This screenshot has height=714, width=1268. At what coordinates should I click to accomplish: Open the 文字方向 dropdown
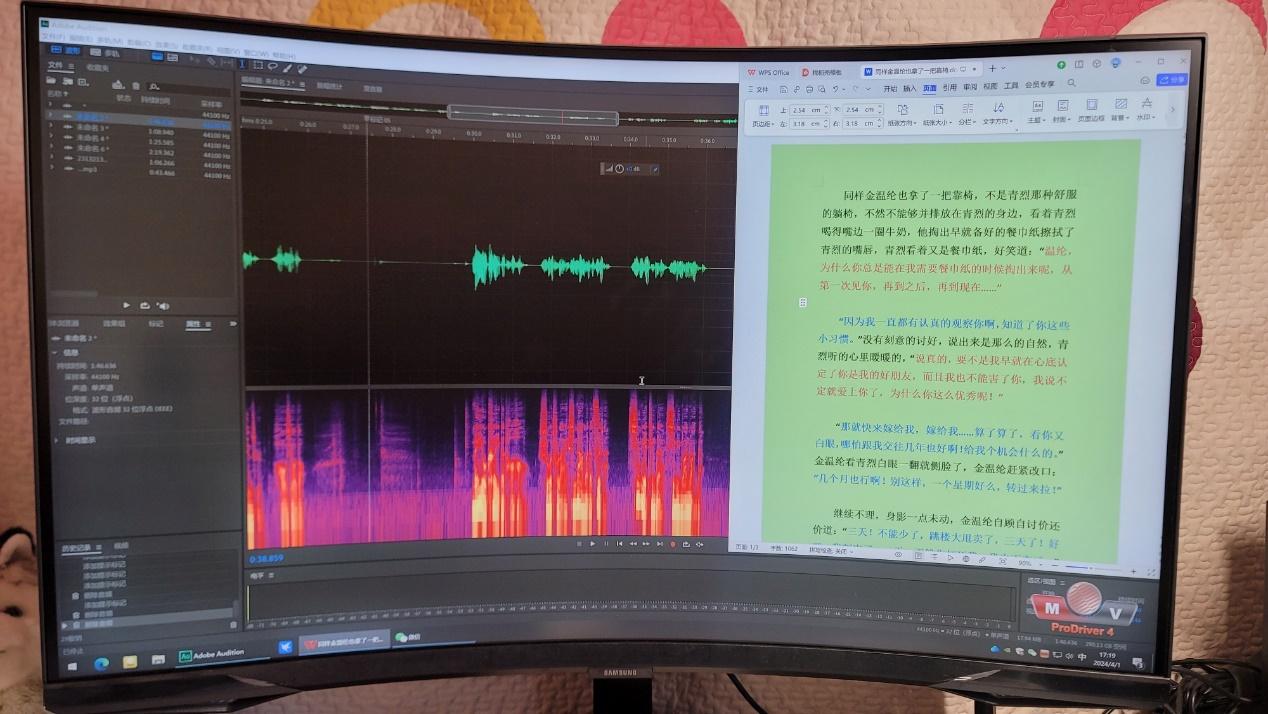click(998, 112)
